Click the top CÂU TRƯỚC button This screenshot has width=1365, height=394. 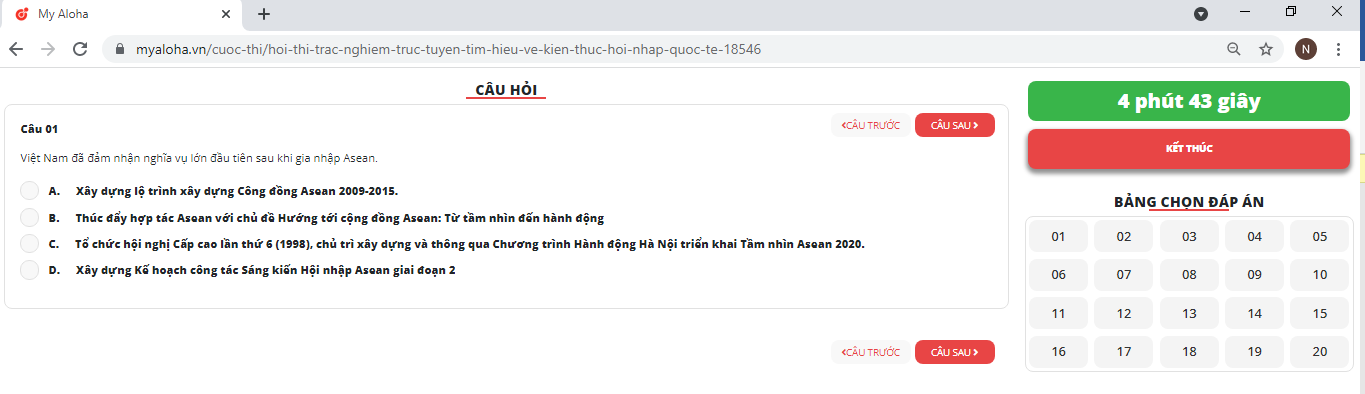click(871, 125)
